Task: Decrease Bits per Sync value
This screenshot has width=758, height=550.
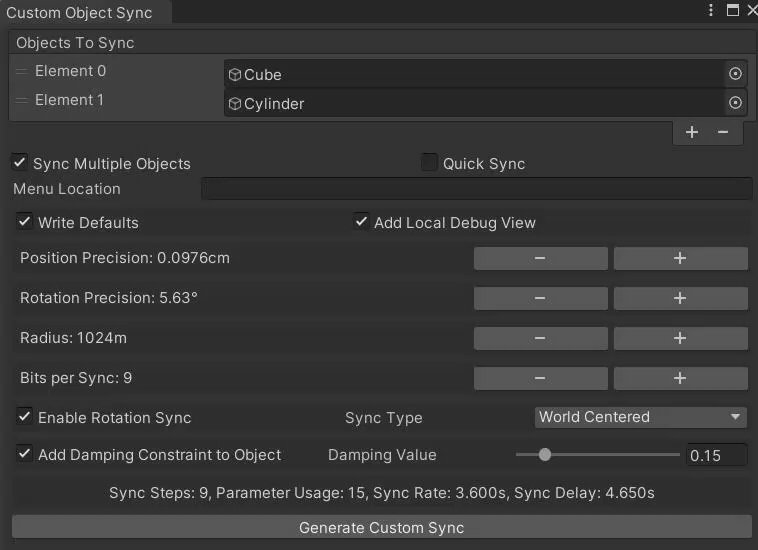Action: coord(540,378)
